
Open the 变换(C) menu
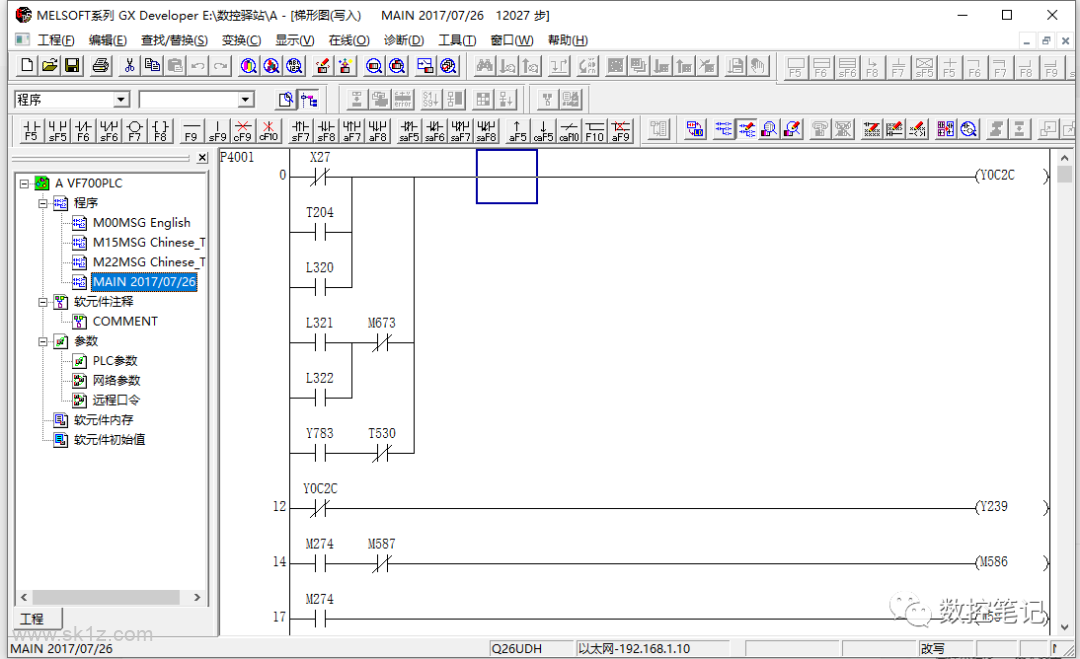pyautogui.click(x=241, y=40)
